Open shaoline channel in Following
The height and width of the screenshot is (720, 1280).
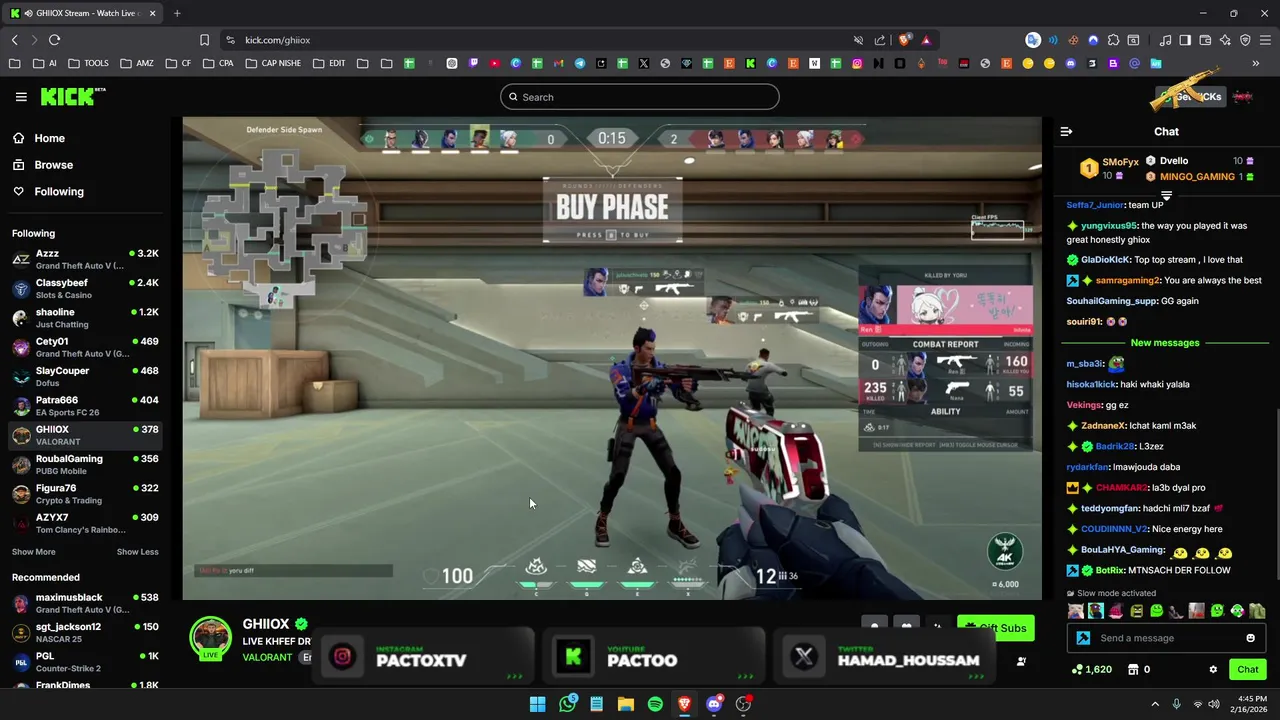coord(85,318)
